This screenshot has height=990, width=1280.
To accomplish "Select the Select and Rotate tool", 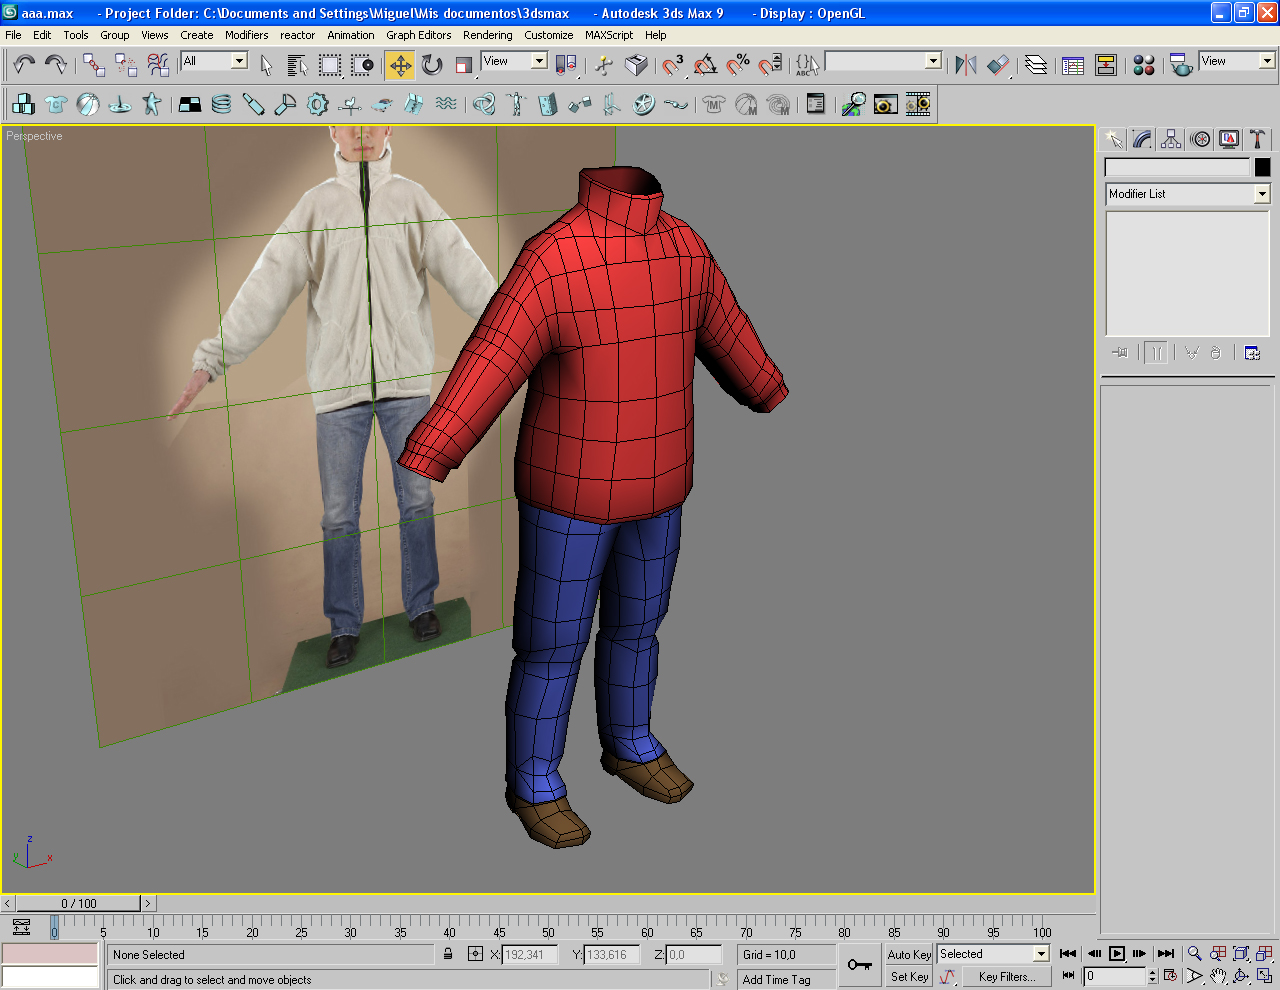I will [432, 65].
